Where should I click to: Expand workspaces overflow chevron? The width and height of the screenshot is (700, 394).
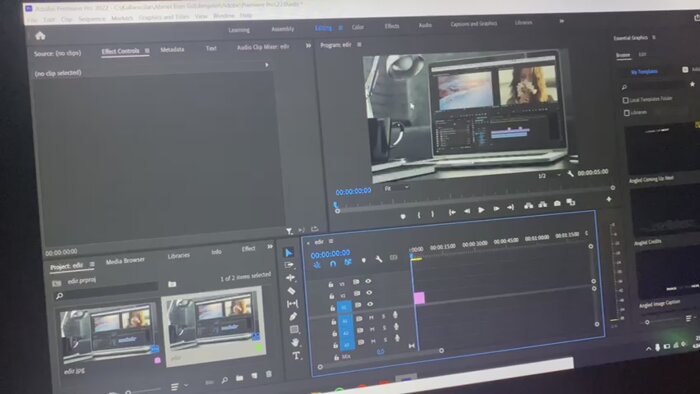(x=562, y=21)
